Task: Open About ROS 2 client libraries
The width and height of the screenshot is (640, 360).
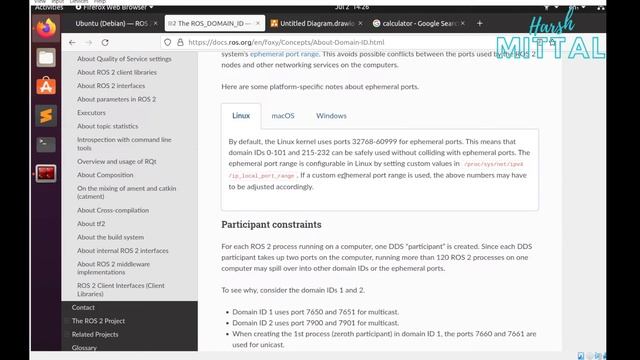Action: [117, 72]
